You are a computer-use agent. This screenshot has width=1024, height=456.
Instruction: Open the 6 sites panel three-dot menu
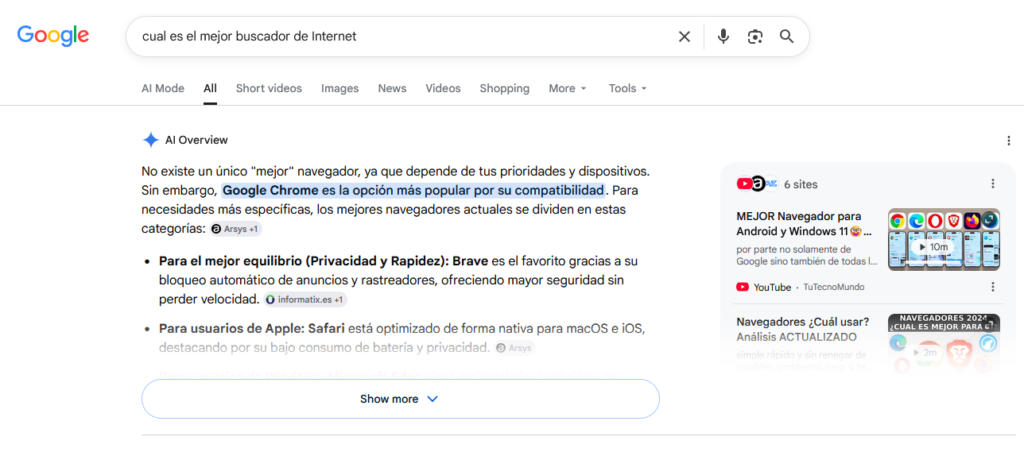pyautogui.click(x=993, y=184)
